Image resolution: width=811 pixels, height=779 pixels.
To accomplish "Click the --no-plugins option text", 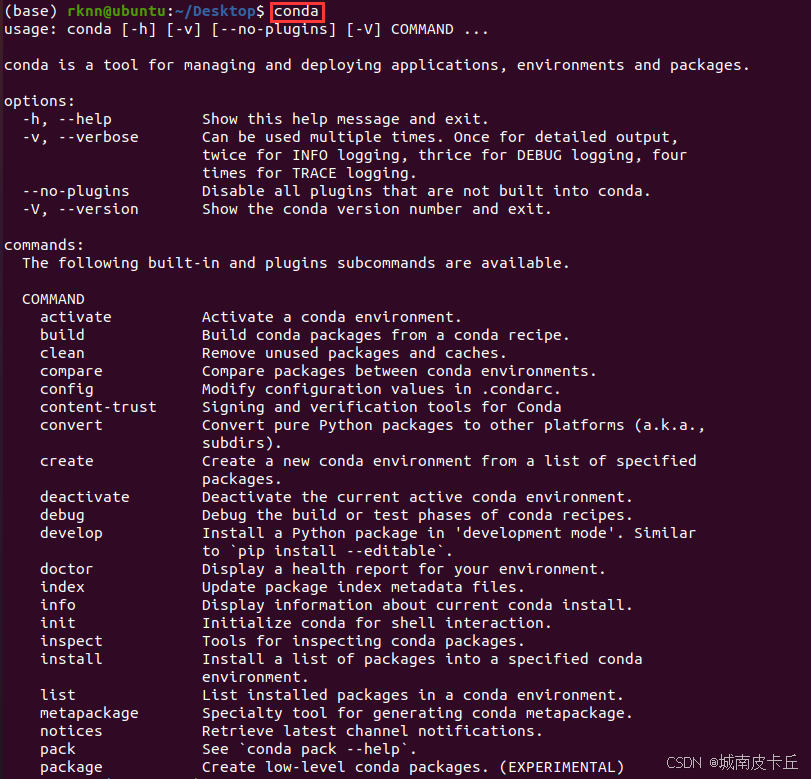I will 76,191.
